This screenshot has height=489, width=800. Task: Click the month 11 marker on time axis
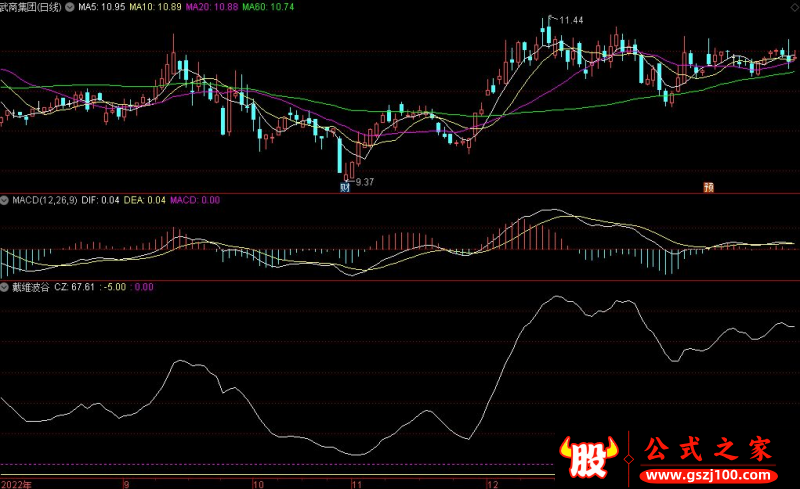pyautogui.click(x=357, y=484)
